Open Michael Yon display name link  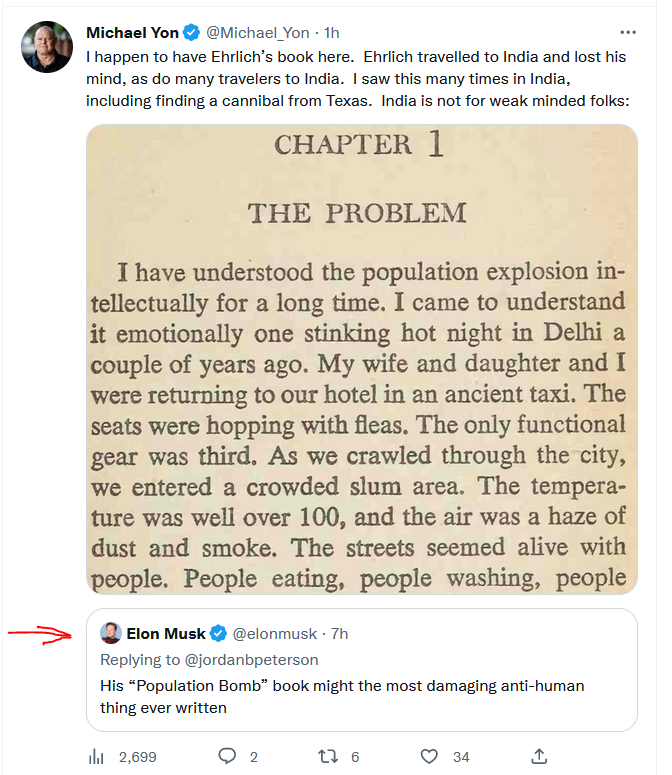pyautogui.click(x=132, y=33)
